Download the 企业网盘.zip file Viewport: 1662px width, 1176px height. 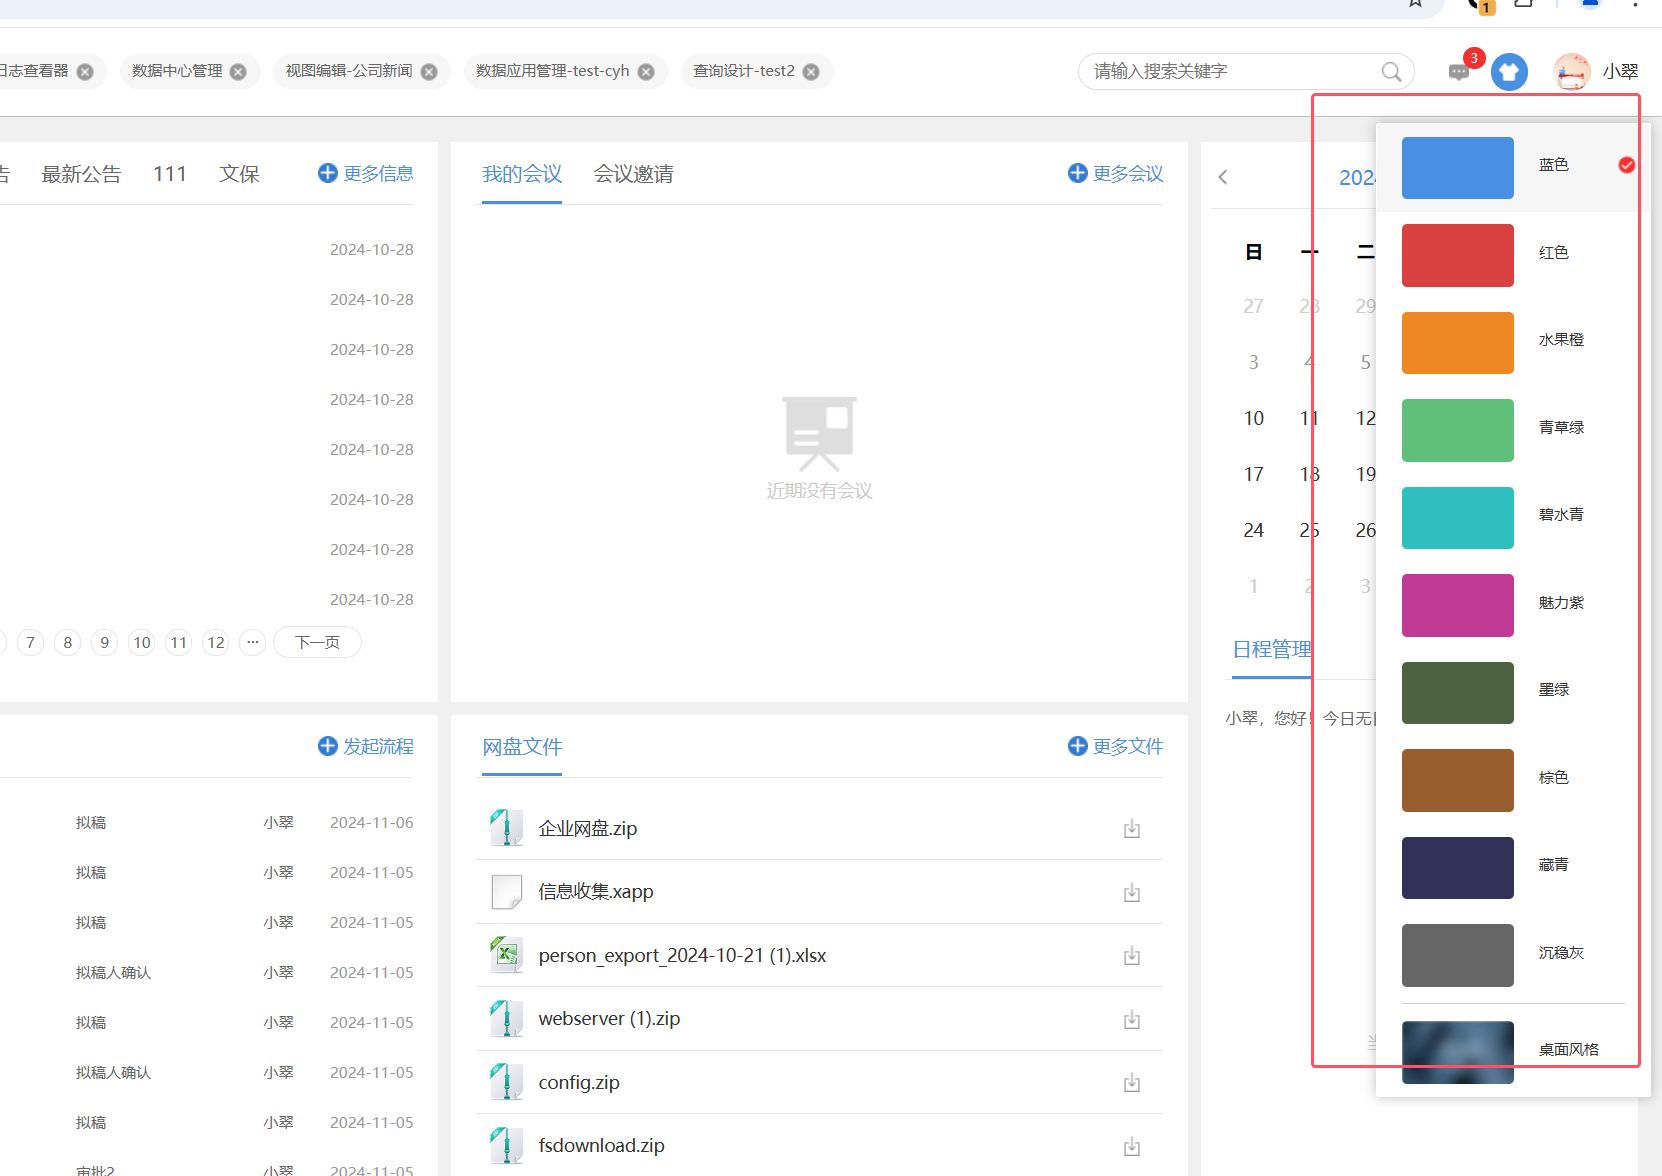pos(1131,829)
